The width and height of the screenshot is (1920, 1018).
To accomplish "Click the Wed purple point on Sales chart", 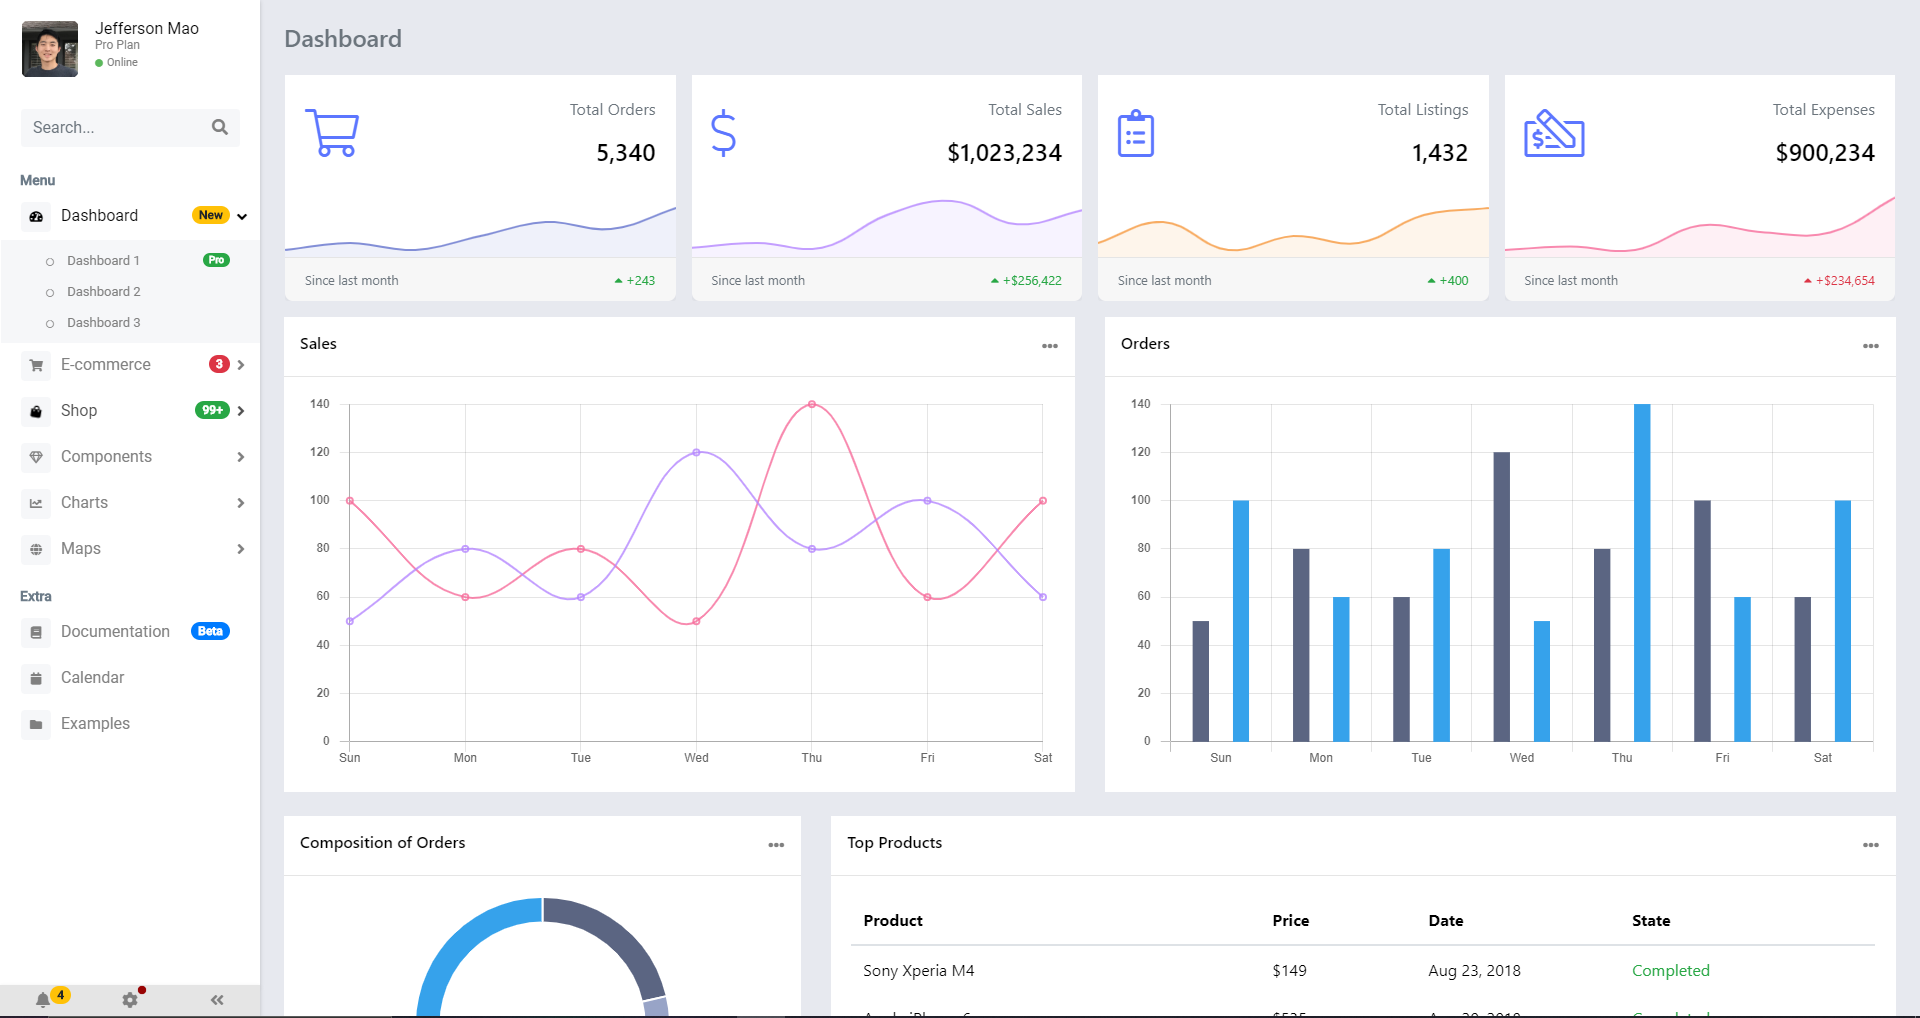I will tap(696, 452).
